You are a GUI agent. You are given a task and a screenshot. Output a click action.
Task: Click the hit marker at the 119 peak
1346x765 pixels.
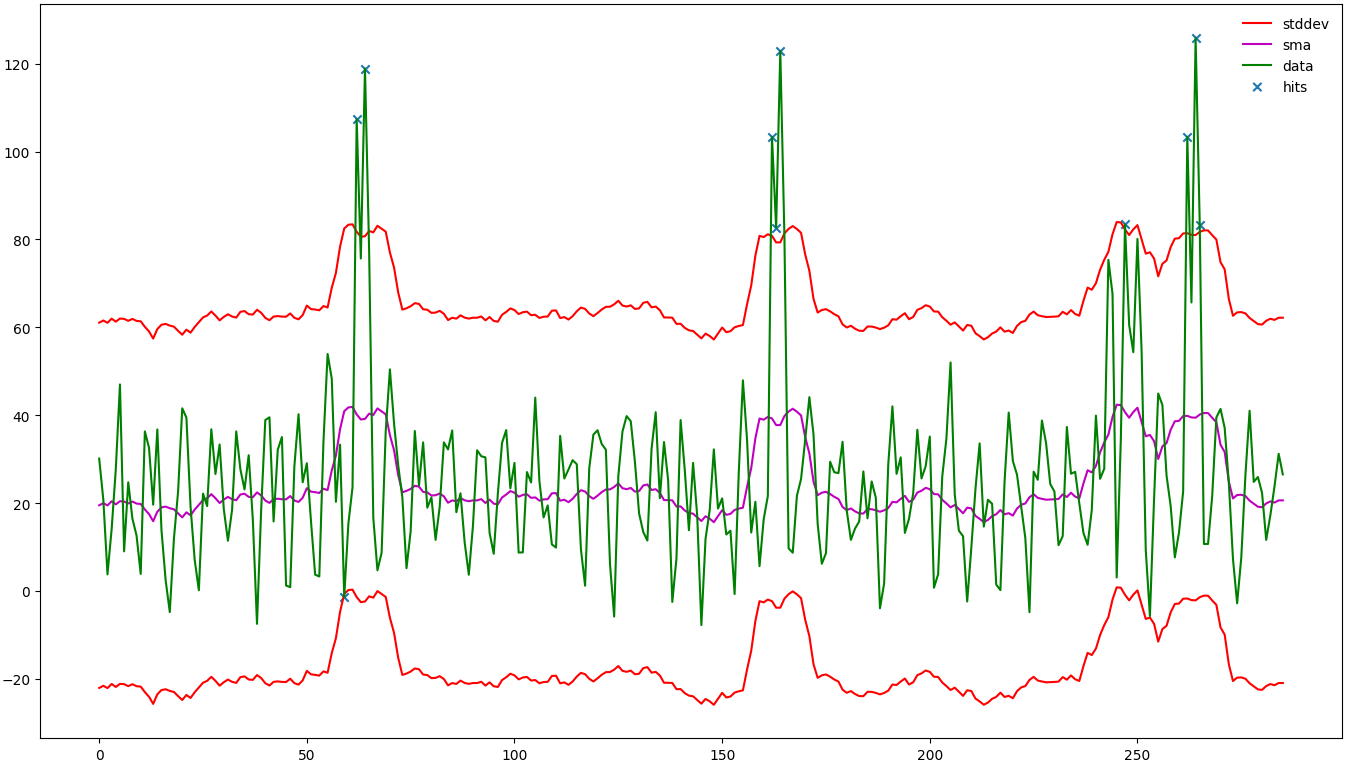[x=365, y=70]
